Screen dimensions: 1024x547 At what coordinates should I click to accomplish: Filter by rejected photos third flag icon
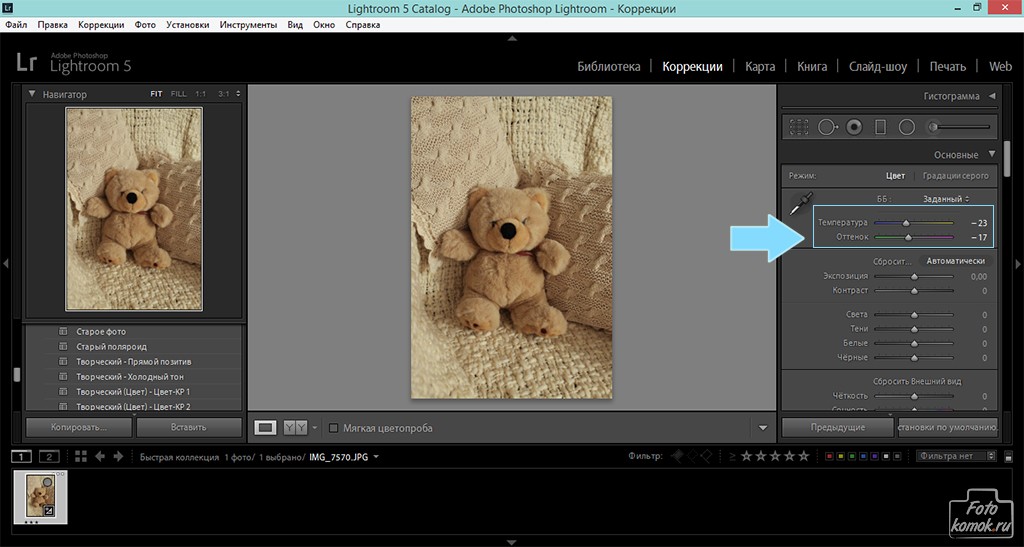coord(706,456)
